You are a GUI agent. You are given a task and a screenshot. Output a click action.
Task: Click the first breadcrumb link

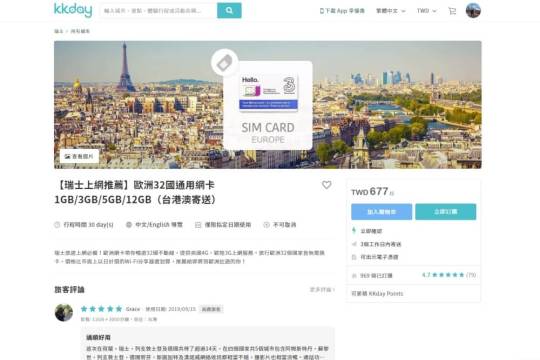[x=59, y=31]
